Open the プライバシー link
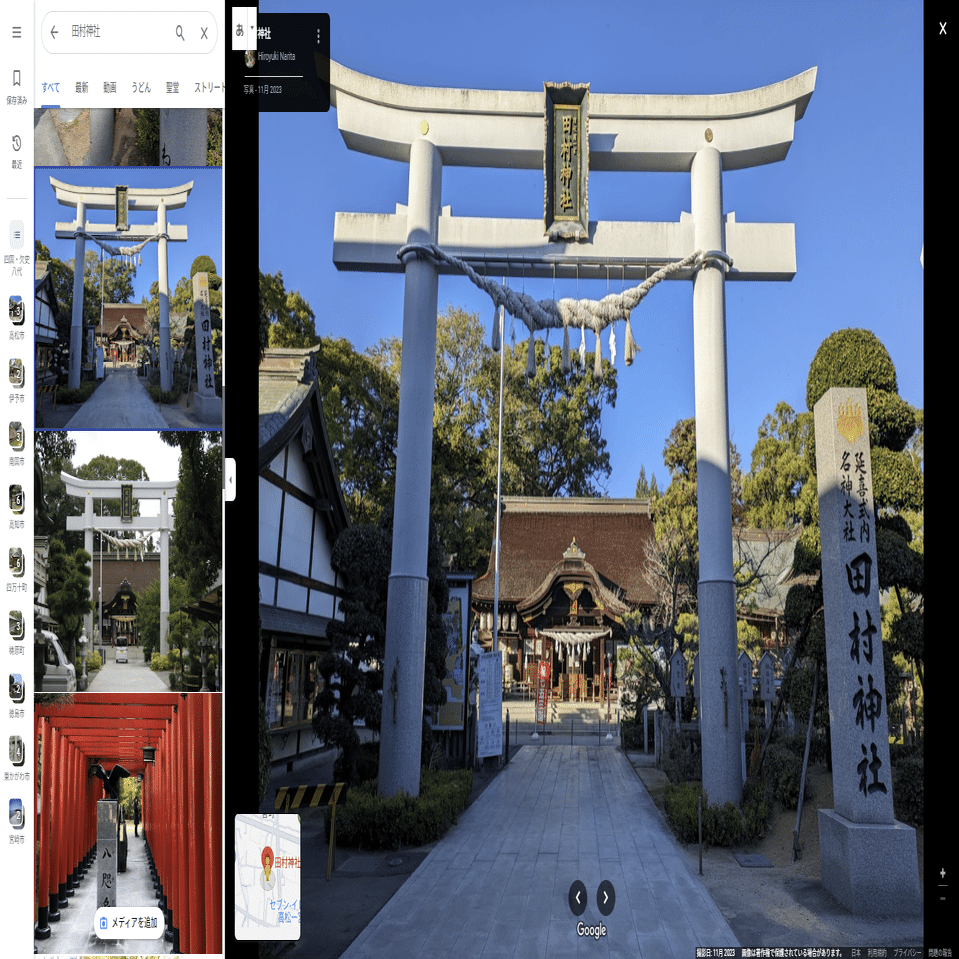 907,952
